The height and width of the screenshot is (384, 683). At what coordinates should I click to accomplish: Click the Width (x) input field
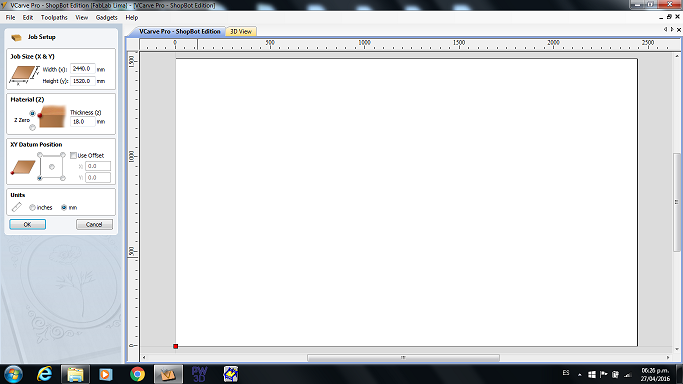click(82, 69)
